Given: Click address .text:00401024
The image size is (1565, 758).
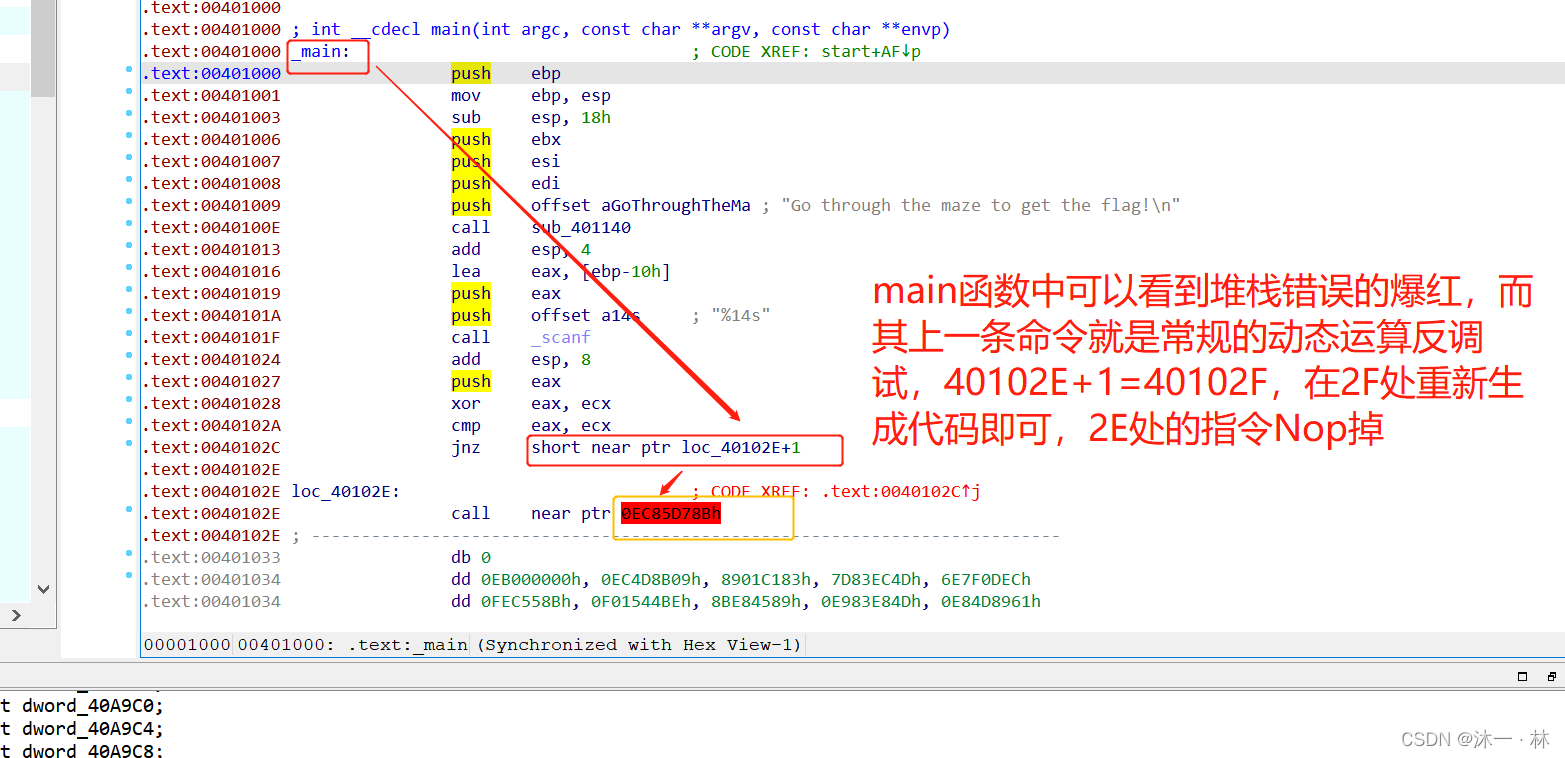Looking at the screenshot, I should [x=211, y=359].
